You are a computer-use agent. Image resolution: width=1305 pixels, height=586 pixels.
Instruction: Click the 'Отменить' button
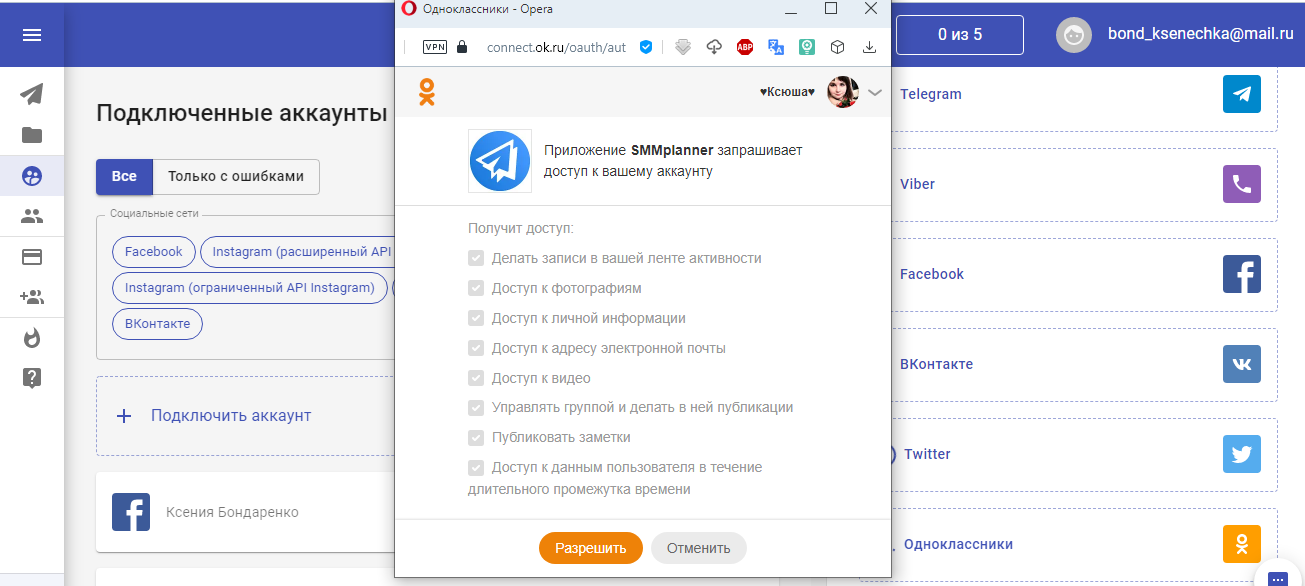[699, 548]
